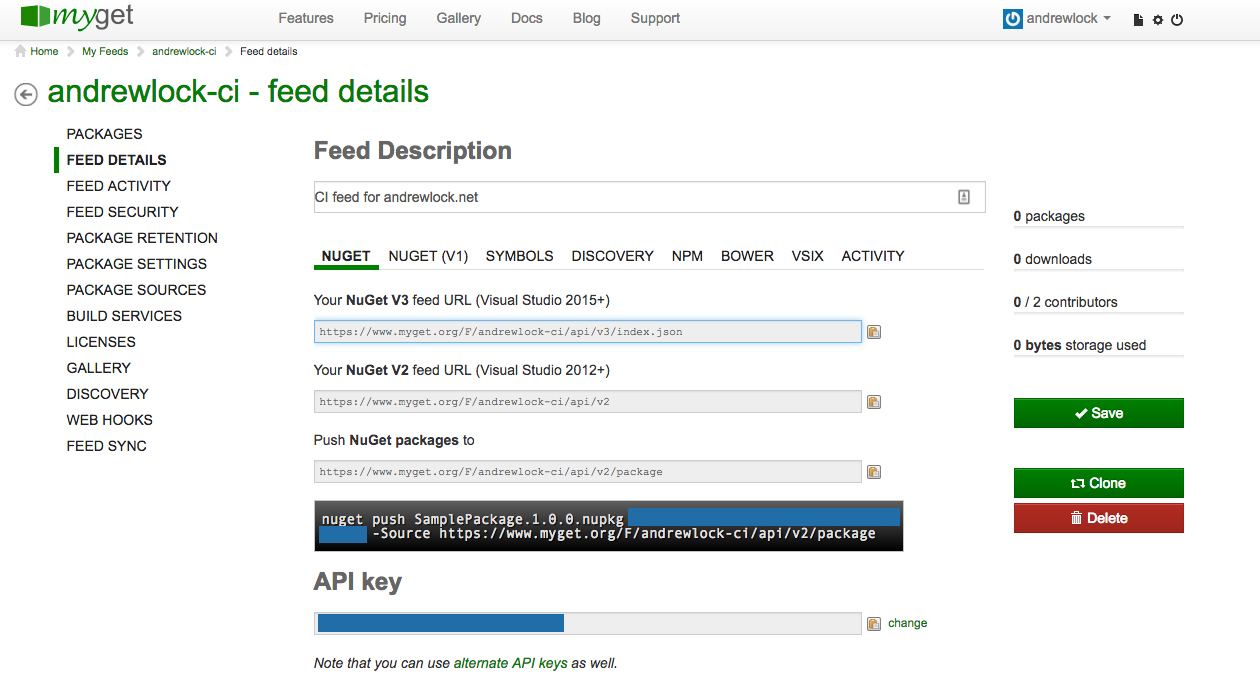This screenshot has width=1260, height=679.
Task: Open the settings gear icon in top bar
Action: [1158, 20]
